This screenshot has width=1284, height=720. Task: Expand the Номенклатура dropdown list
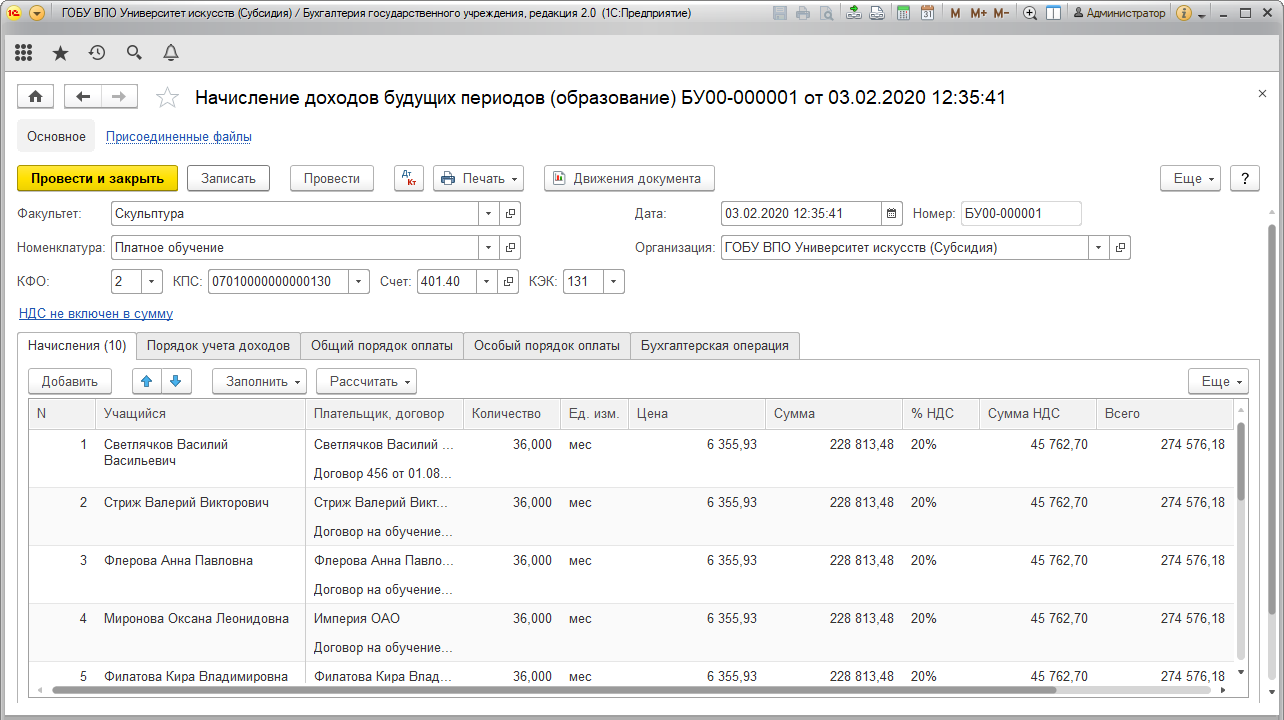(x=489, y=247)
